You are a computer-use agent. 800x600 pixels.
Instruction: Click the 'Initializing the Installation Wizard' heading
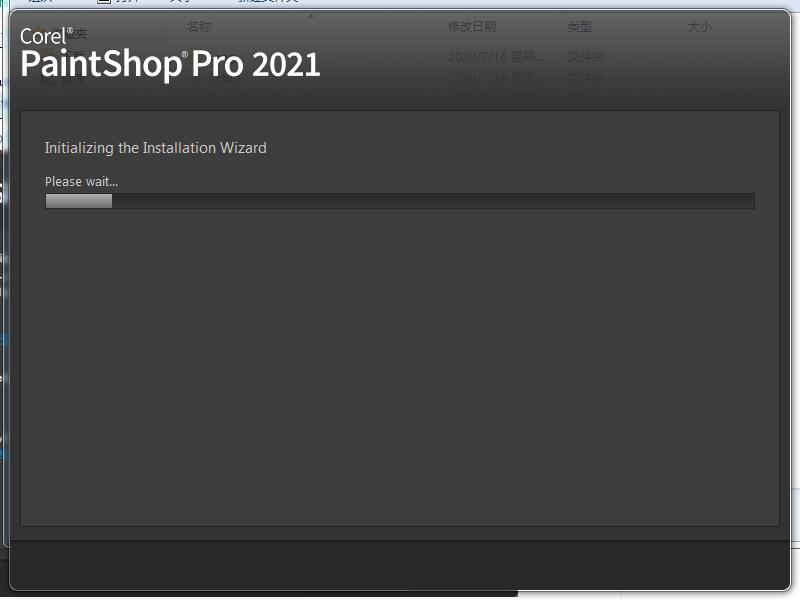tap(156, 148)
